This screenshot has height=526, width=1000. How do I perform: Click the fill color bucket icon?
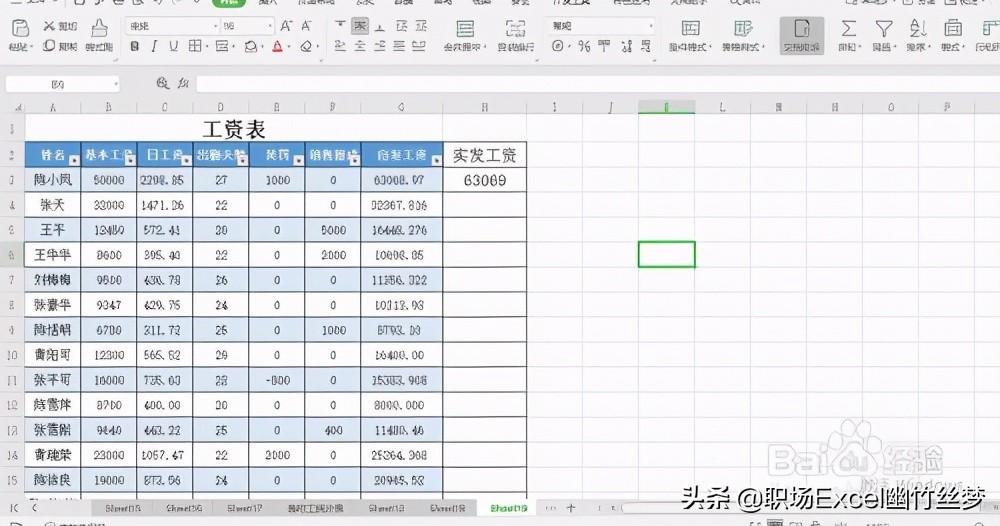(x=251, y=46)
